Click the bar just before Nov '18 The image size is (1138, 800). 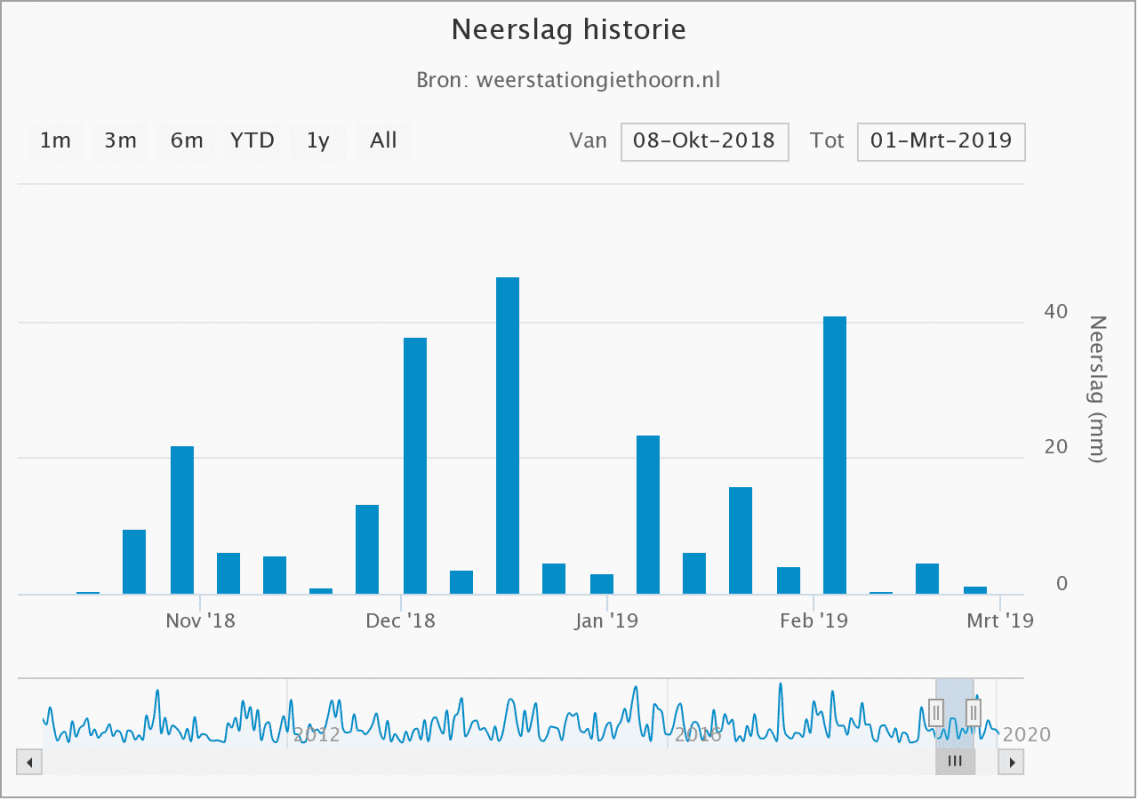182,520
